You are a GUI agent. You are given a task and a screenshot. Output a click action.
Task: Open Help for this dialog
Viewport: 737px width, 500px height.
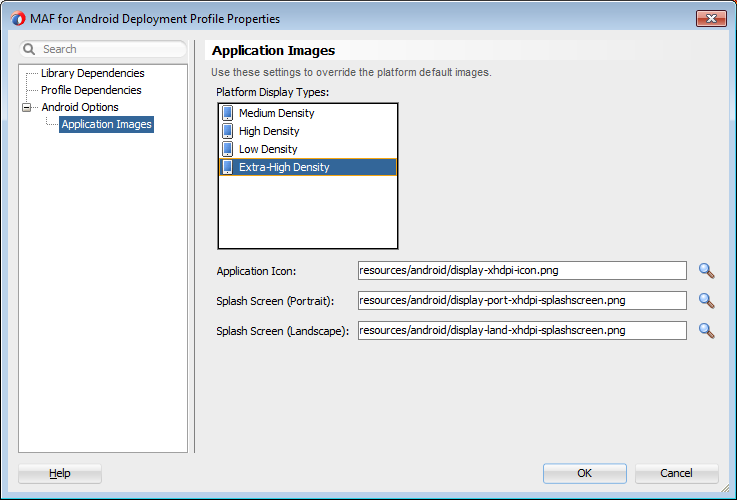(60, 473)
